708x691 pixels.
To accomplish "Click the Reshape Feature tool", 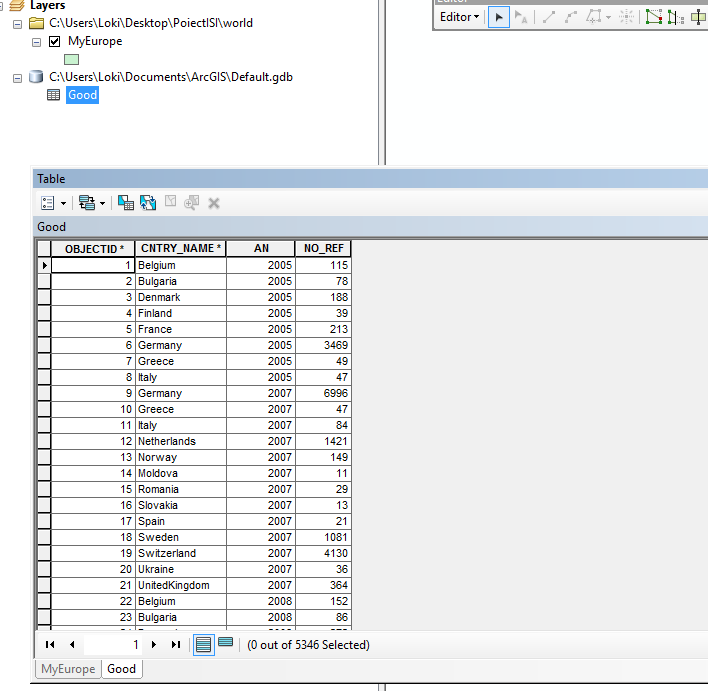I will (675, 17).
